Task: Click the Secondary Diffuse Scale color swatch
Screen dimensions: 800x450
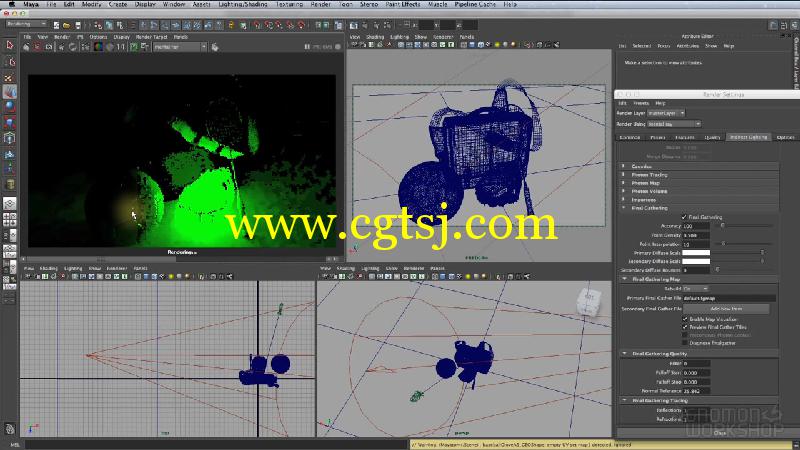Action: coord(696,261)
